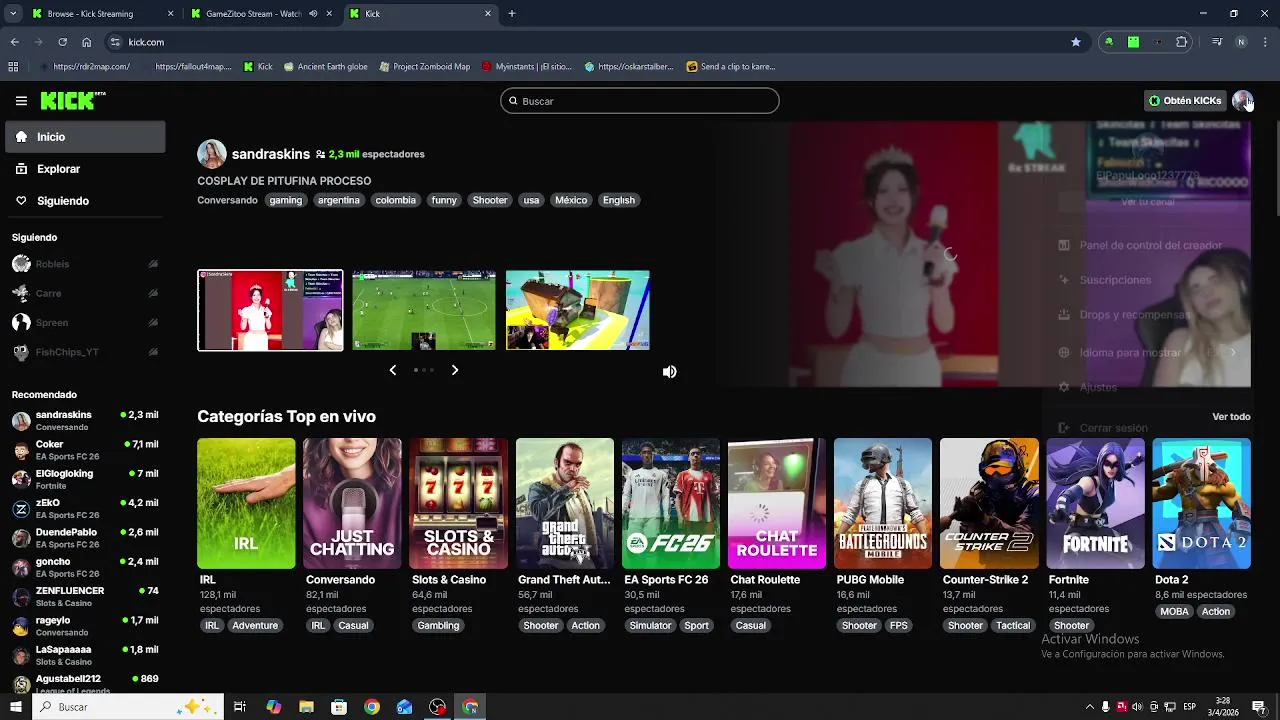Click the Obtén KICKs button

click(x=1185, y=101)
